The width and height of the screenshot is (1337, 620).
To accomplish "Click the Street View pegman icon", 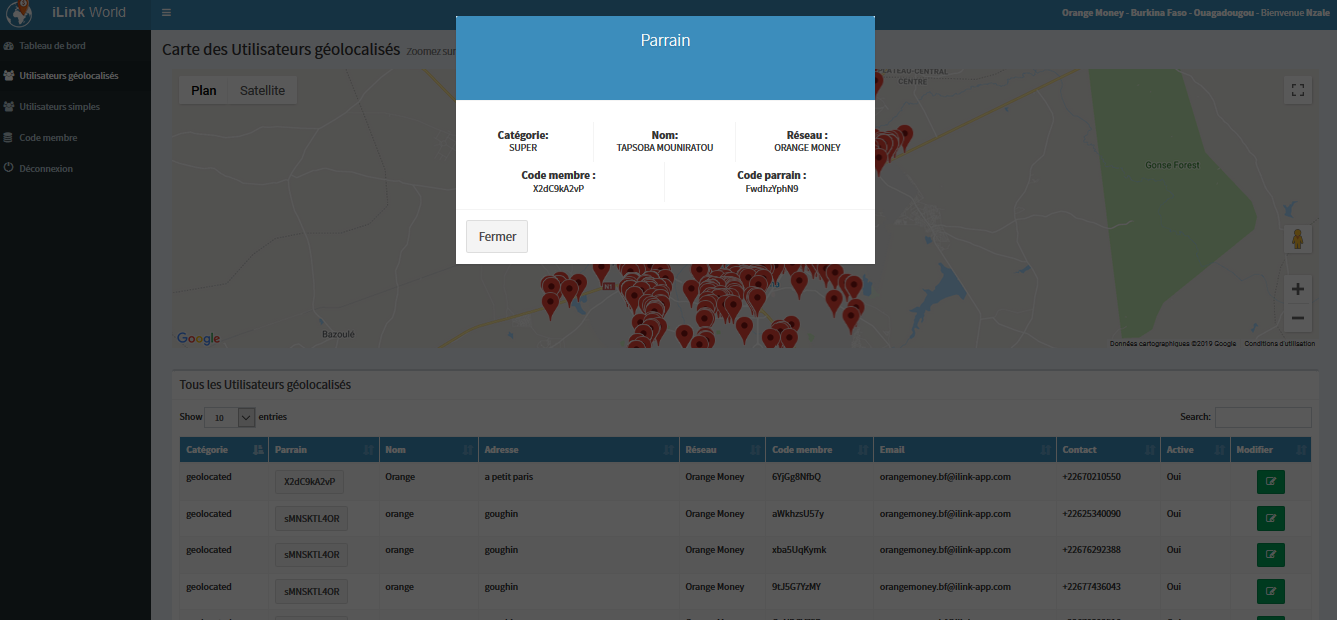I will pyautogui.click(x=1298, y=240).
